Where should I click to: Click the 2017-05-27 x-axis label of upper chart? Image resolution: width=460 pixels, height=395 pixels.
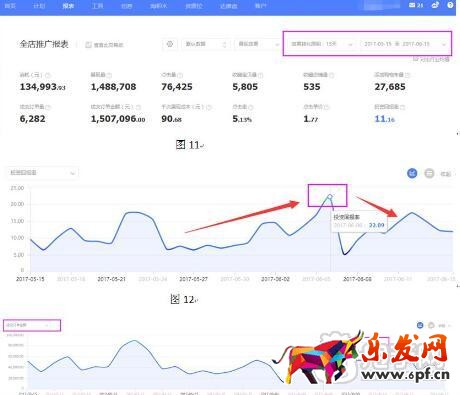point(193,279)
